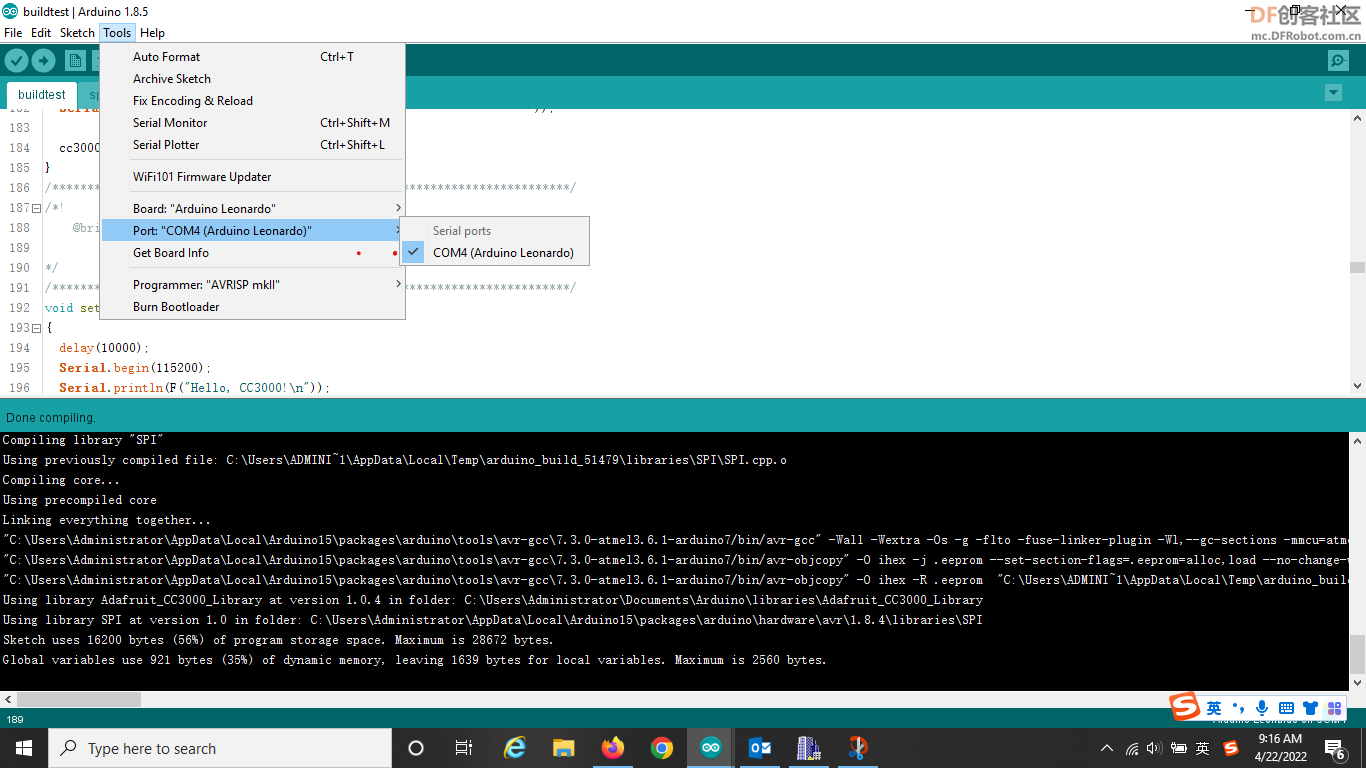
Task: Launch Serial Plotter from menu
Action: tap(253, 145)
